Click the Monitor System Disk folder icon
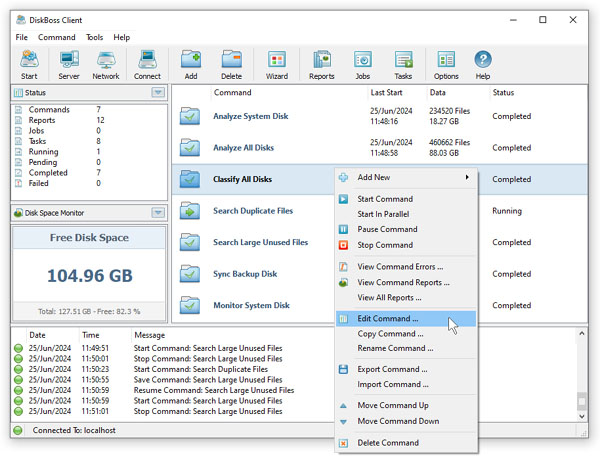Image resolution: width=600 pixels, height=458 pixels. [190, 305]
